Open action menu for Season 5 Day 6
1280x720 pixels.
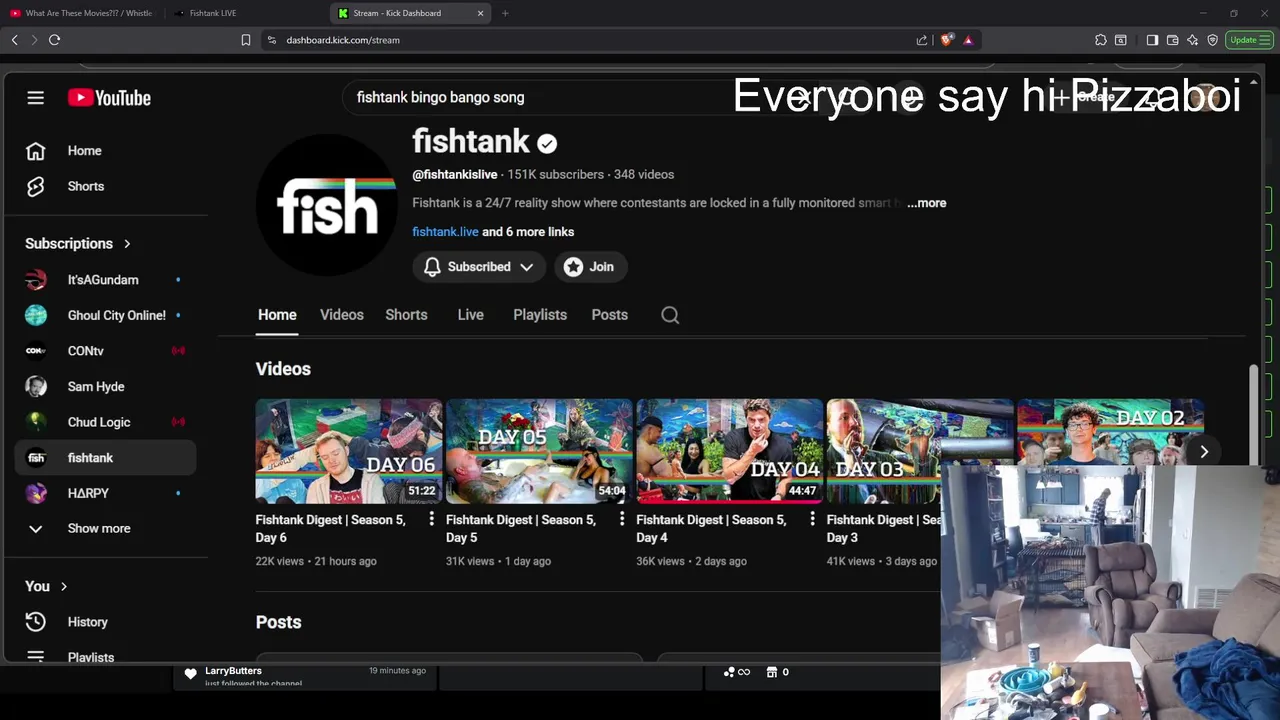click(x=432, y=519)
